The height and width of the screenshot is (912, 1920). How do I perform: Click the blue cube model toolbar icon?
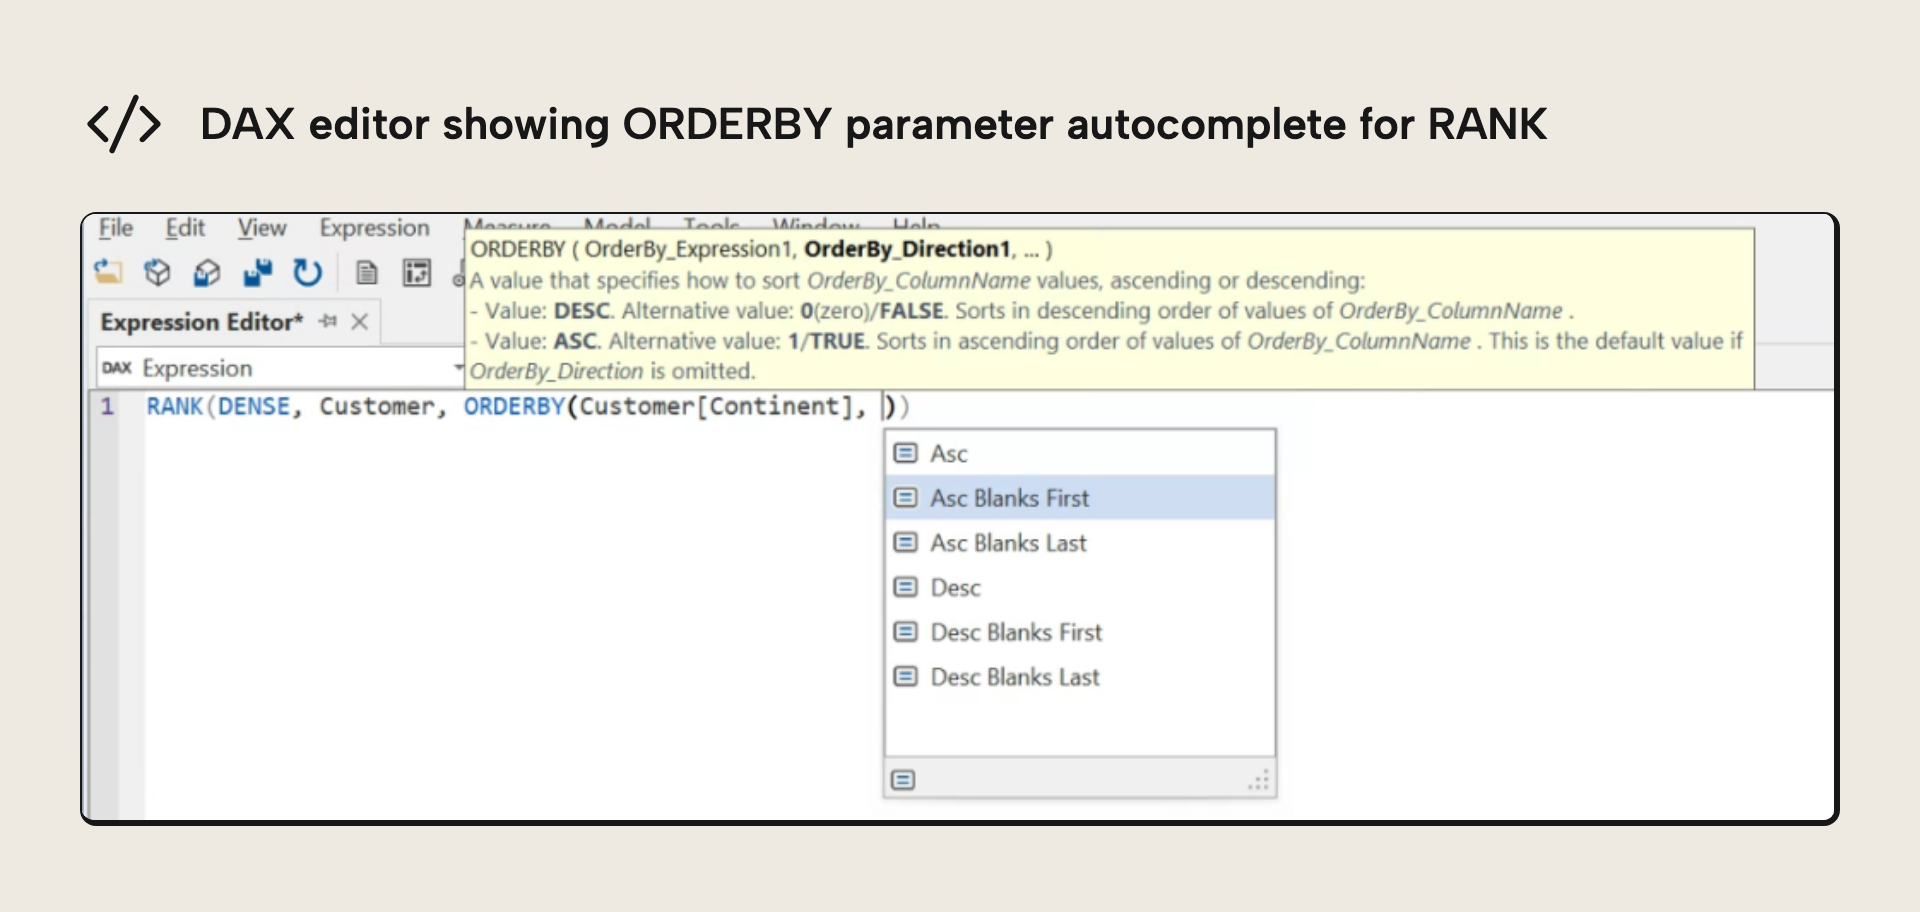coord(207,272)
